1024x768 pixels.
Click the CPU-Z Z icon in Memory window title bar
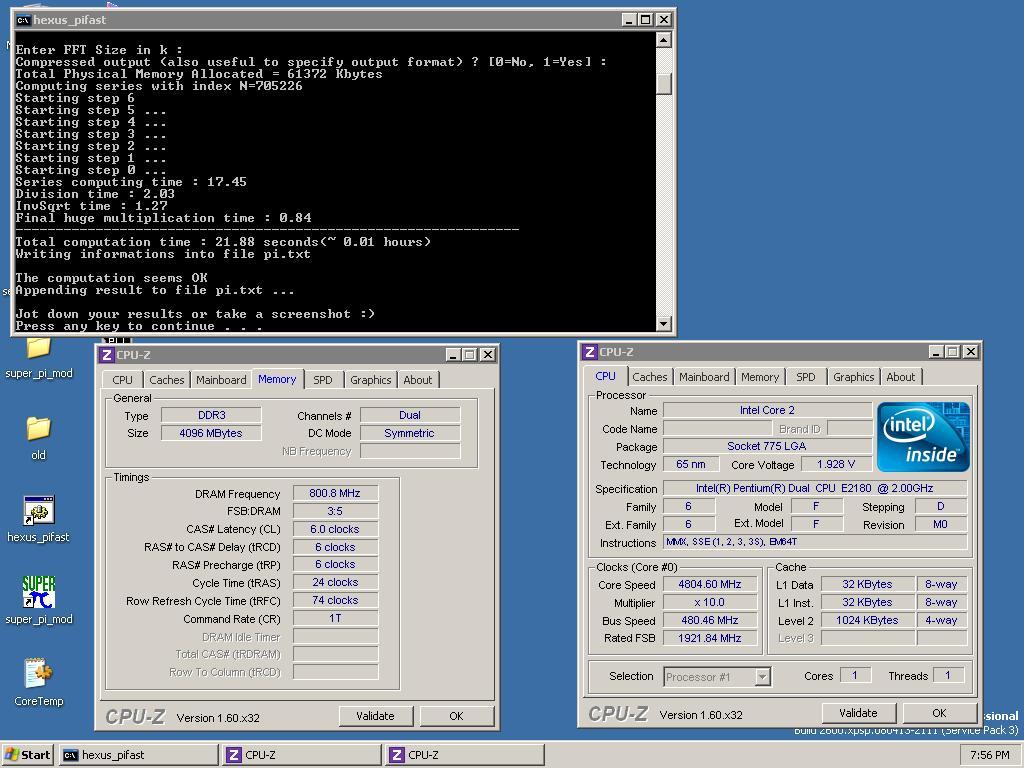pos(106,355)
